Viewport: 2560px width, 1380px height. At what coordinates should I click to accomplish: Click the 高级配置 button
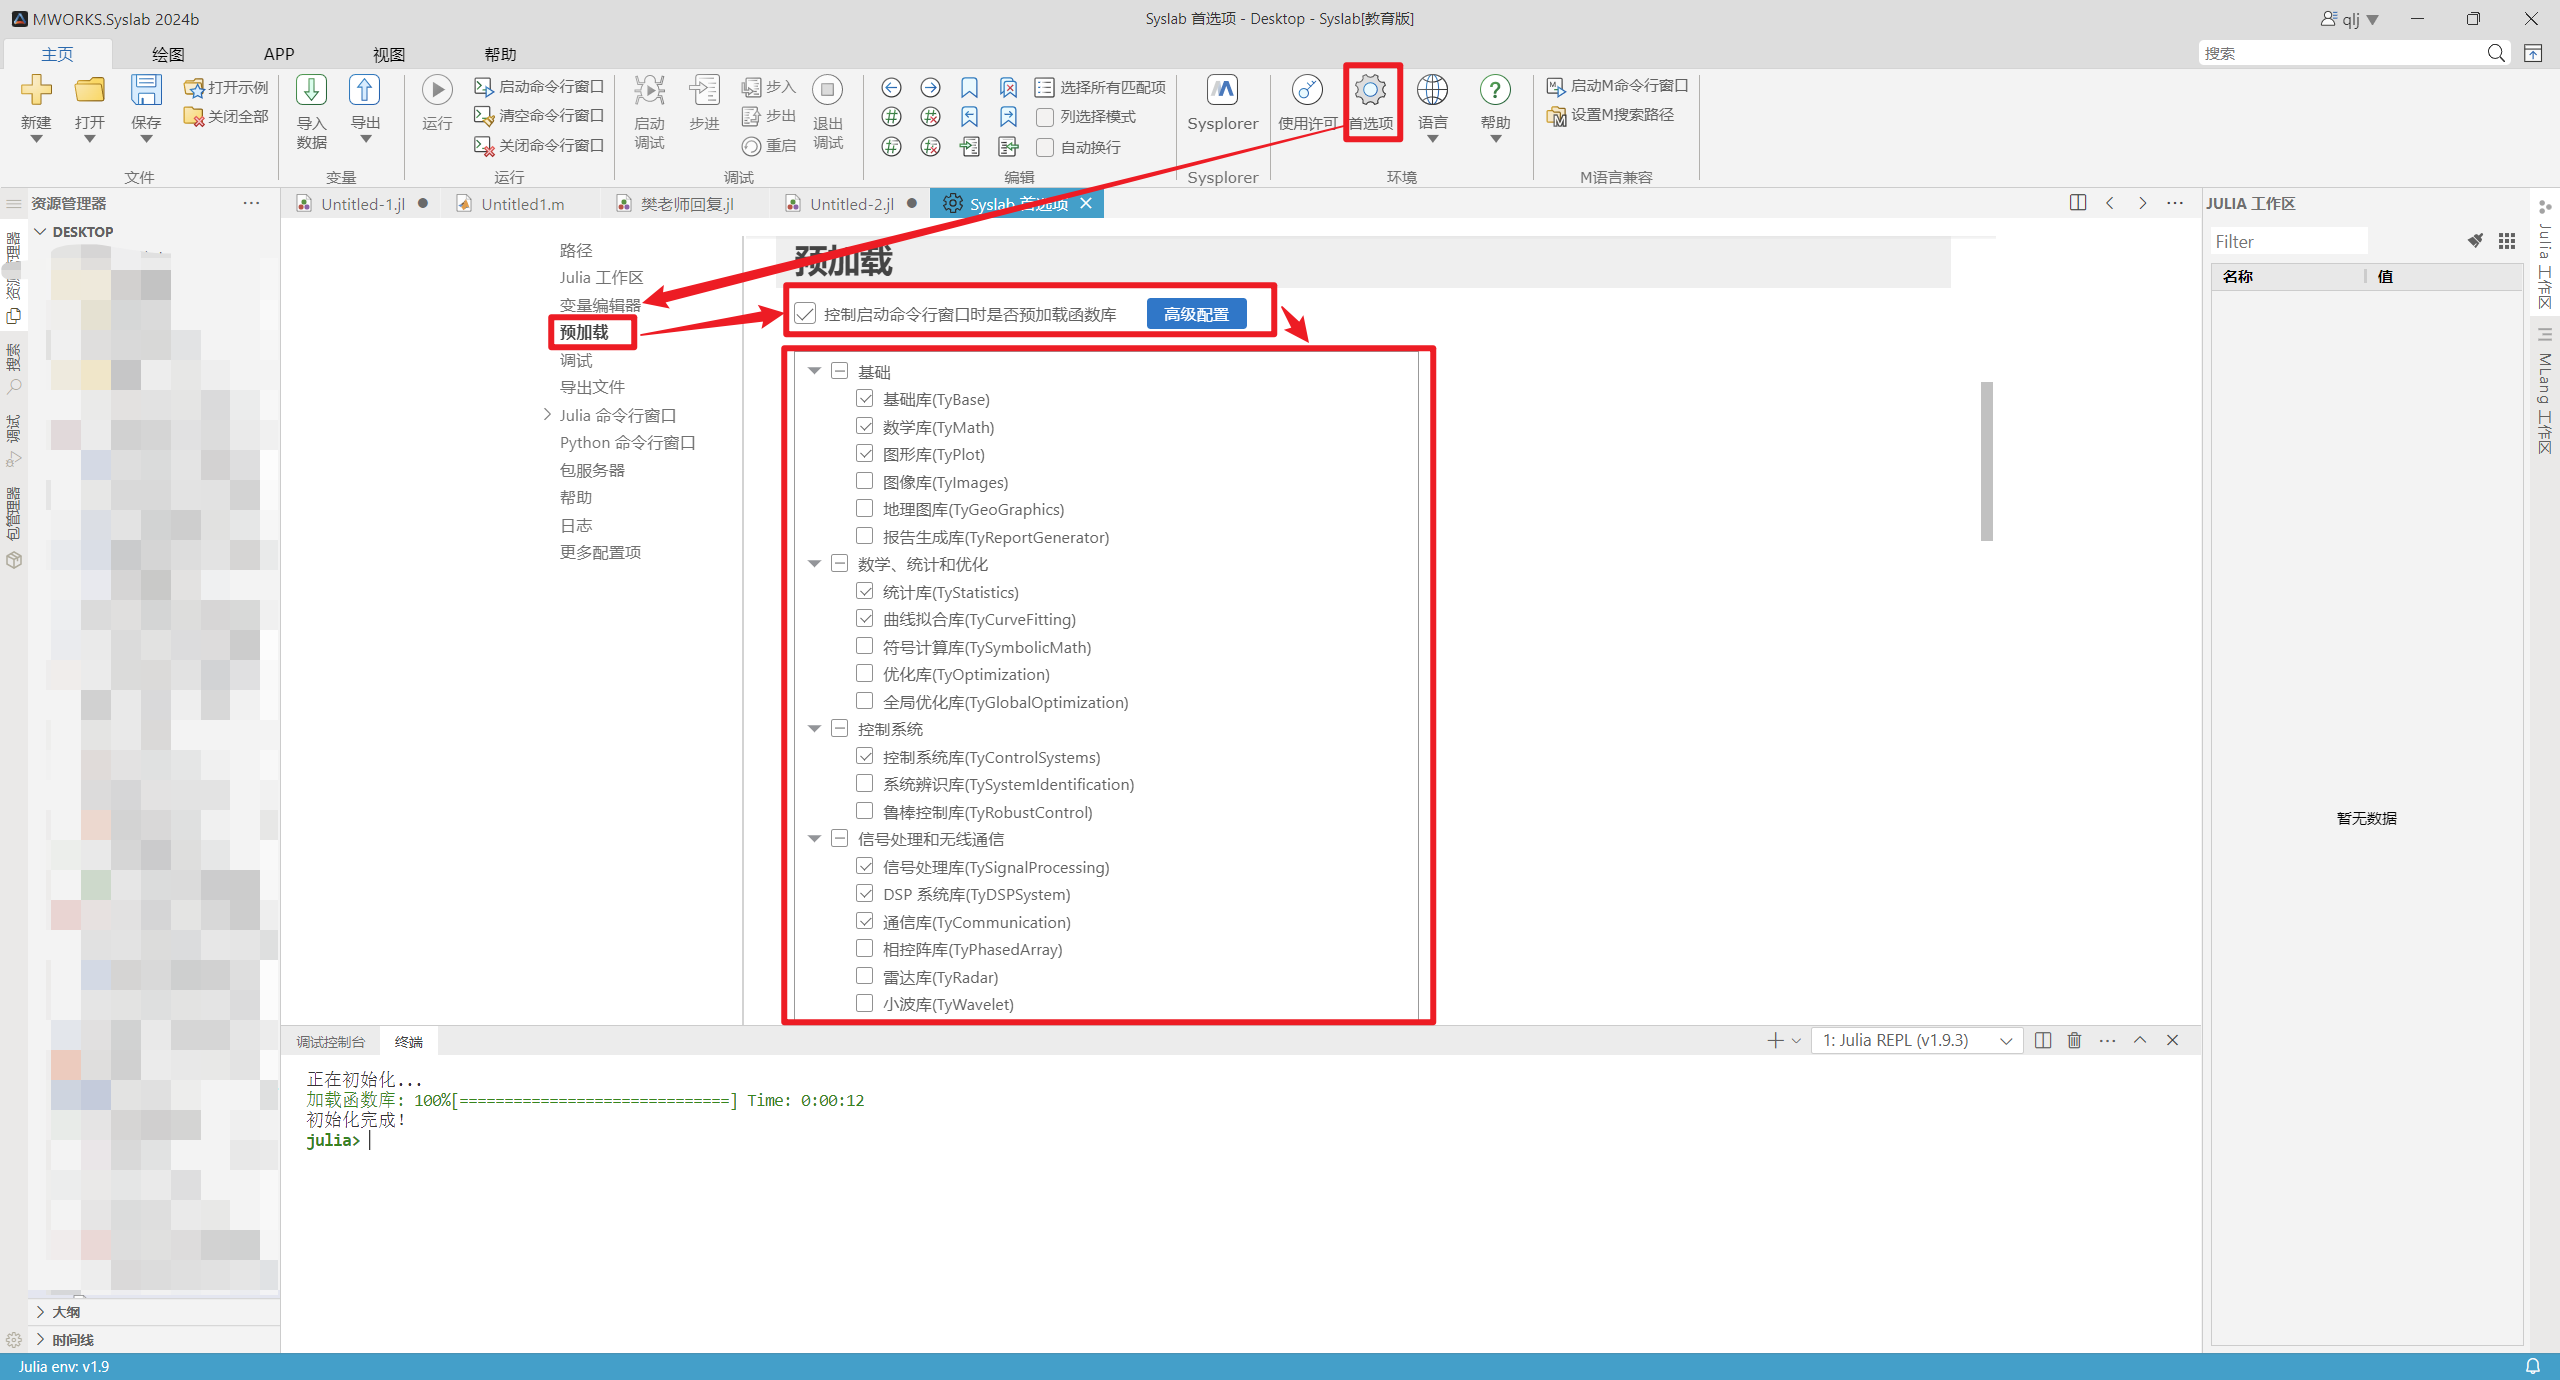(1196, 314)
